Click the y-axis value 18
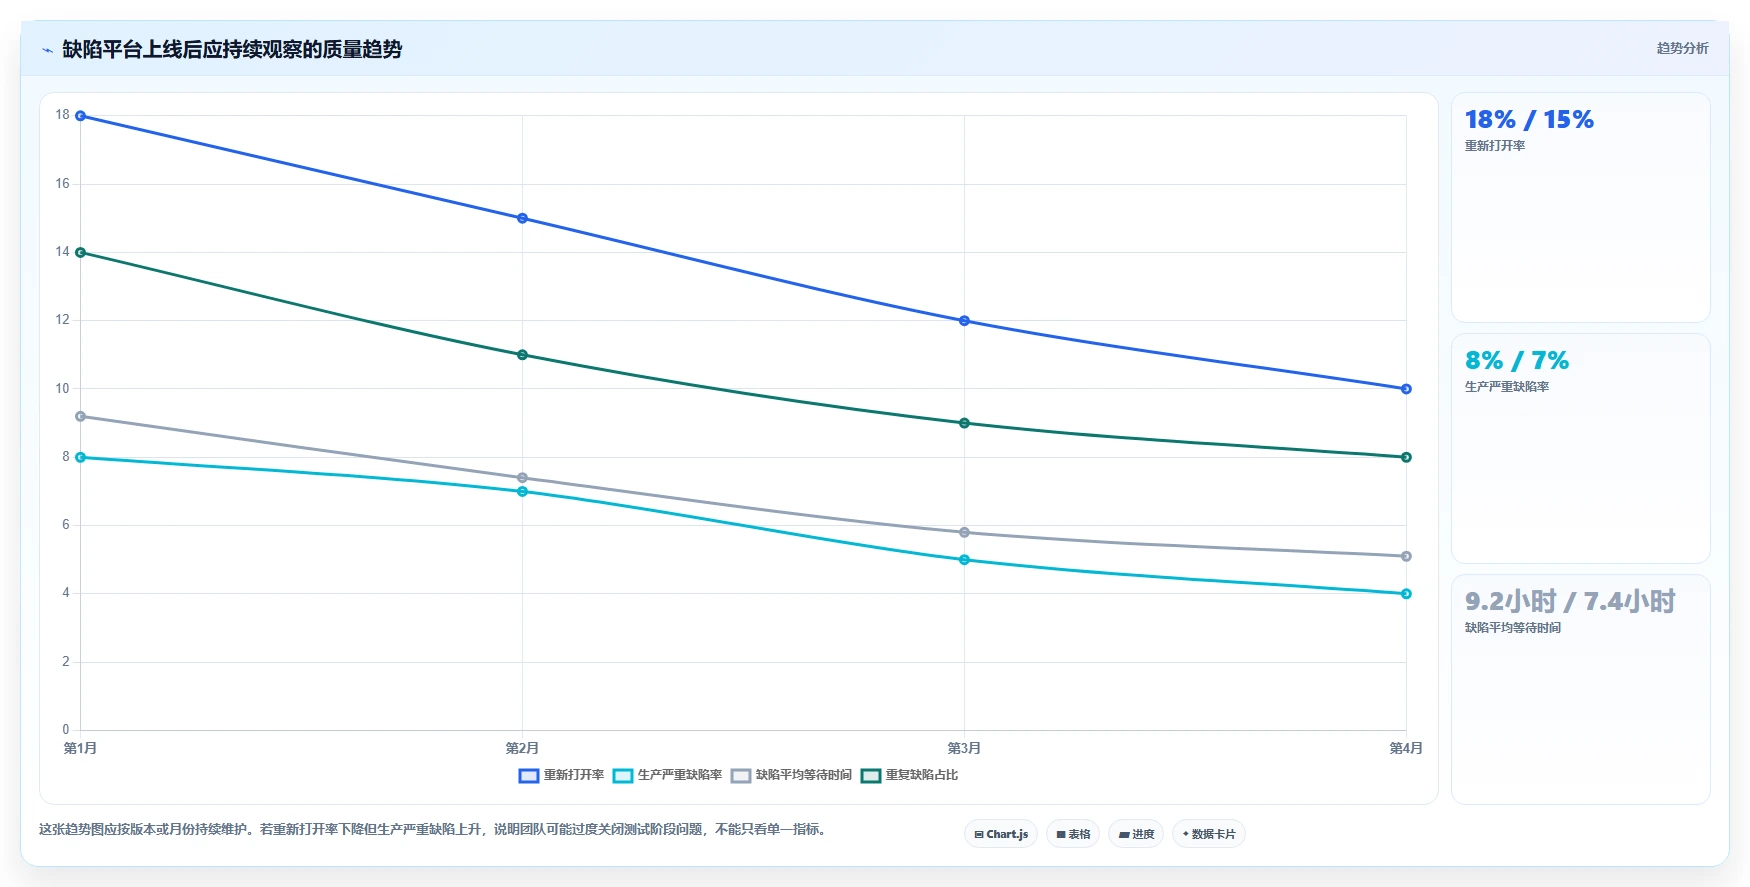 (63, 115)
